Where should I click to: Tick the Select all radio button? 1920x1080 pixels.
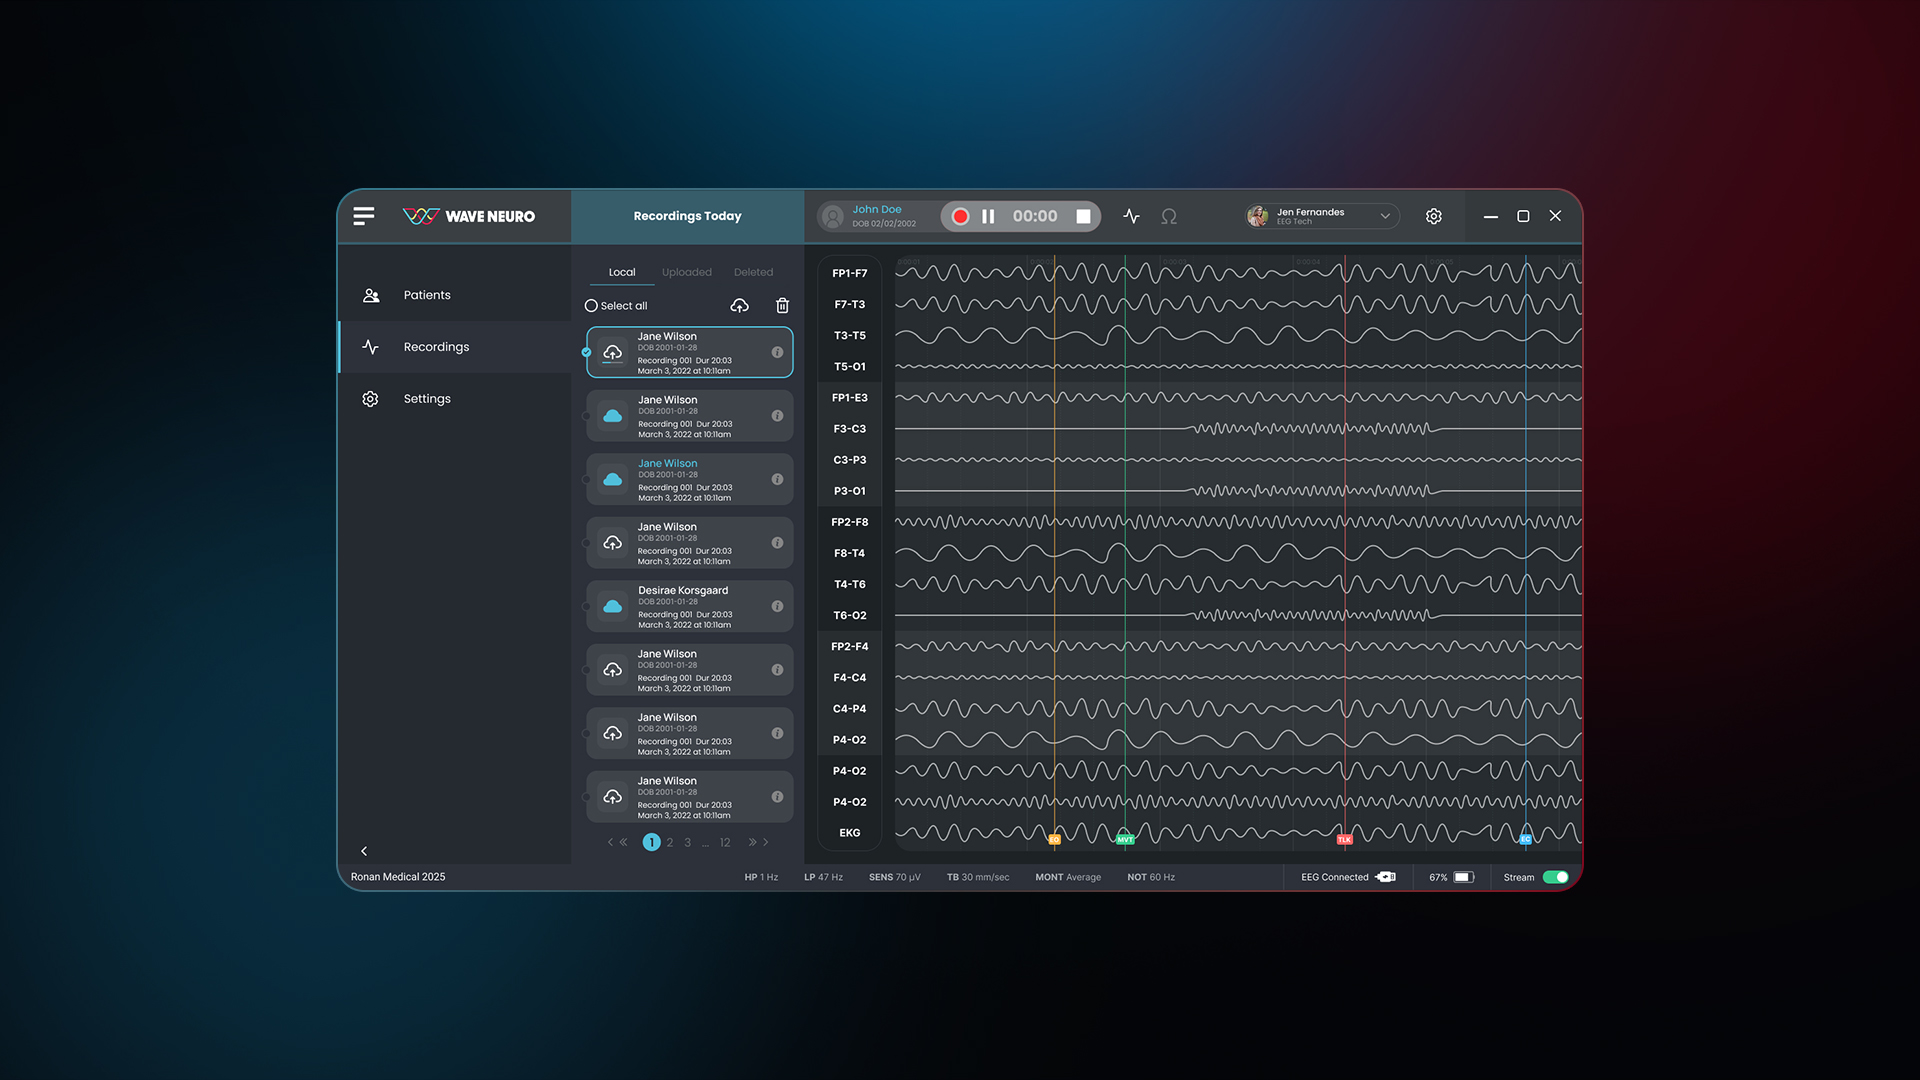click(x=591, y=306)
